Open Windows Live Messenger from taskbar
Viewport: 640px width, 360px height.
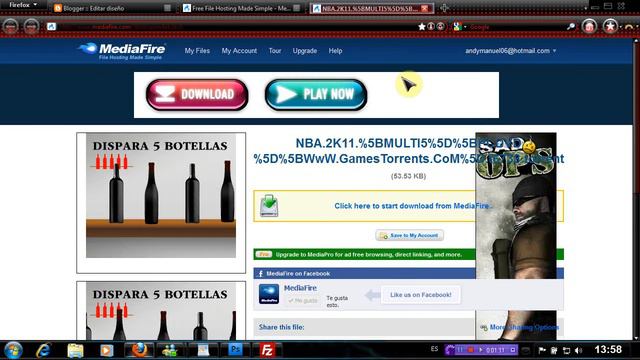pos(170,350)
